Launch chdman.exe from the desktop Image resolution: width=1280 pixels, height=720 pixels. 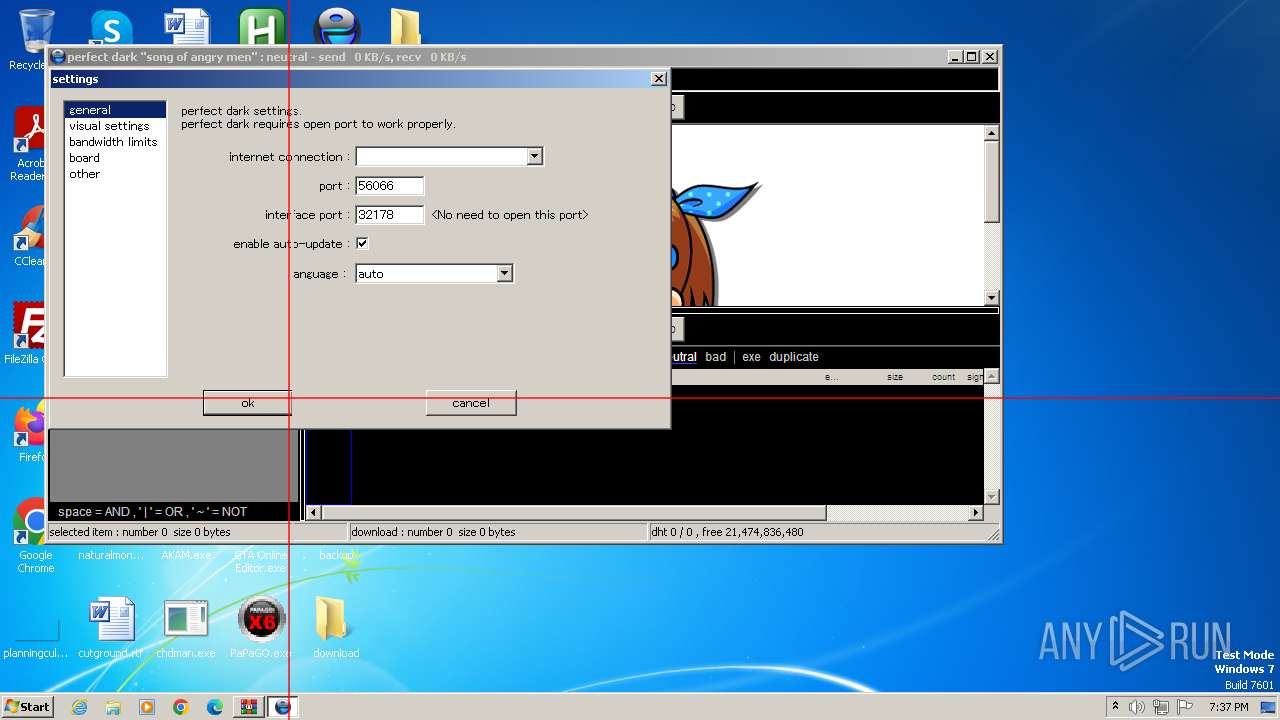(186, 627)
